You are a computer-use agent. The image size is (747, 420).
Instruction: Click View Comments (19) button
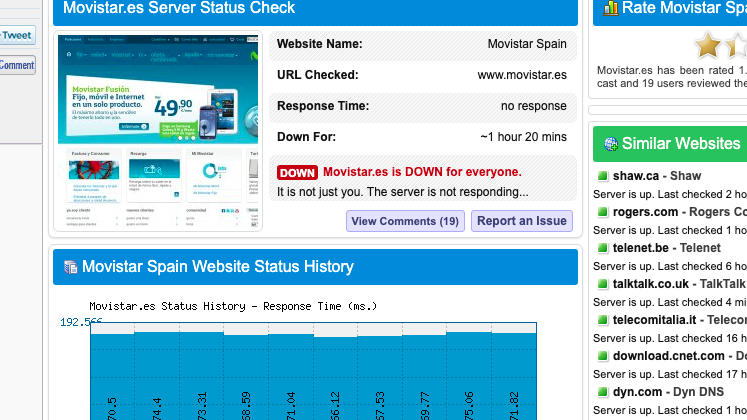(405, 221)
